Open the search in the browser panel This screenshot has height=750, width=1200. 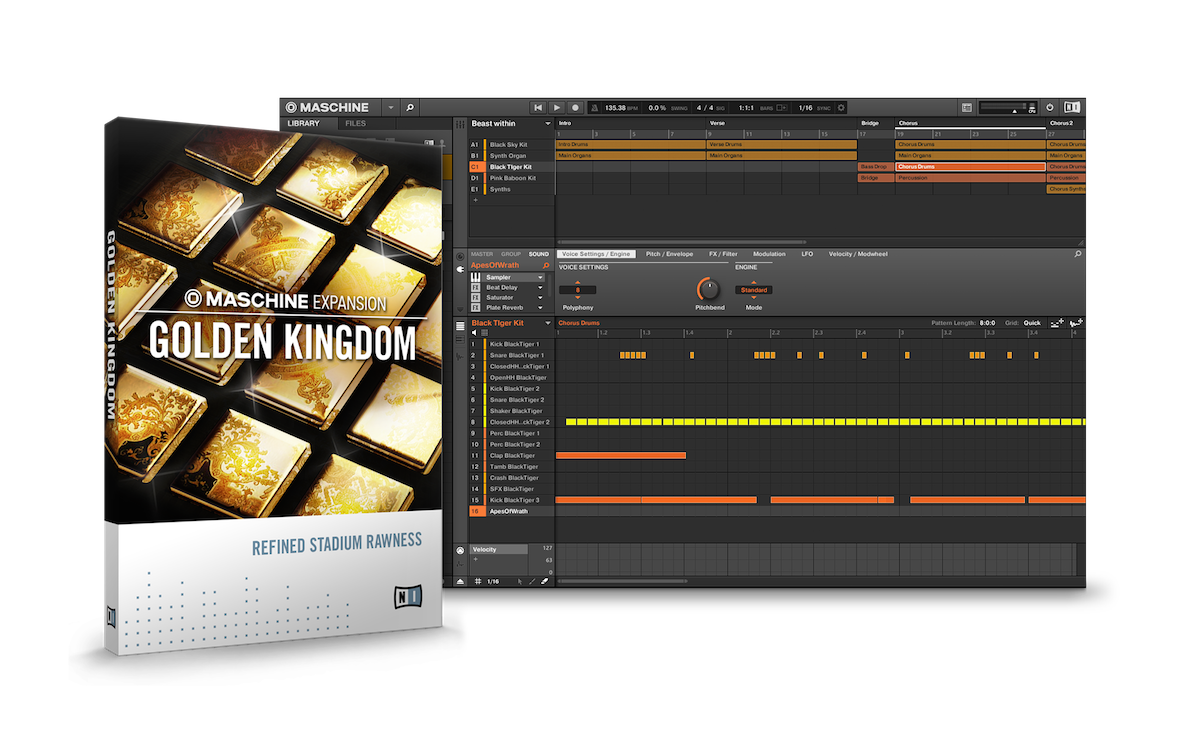(410, 106)
